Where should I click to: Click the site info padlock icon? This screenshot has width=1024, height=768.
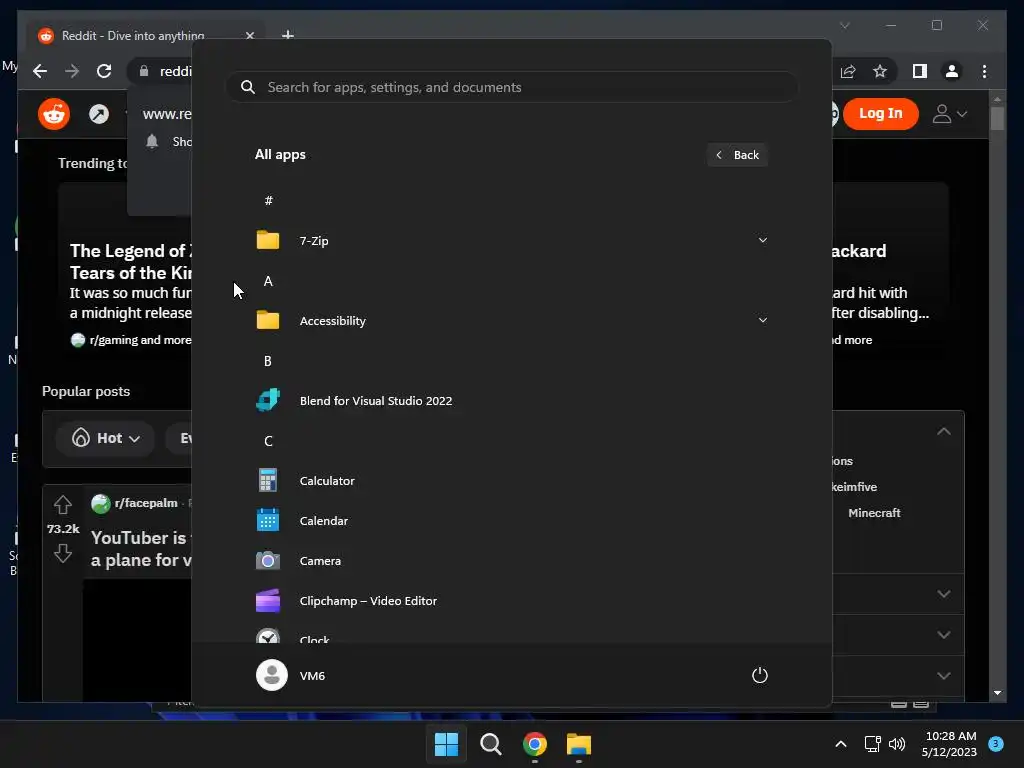pyautogui.click(x=144, y=71)
